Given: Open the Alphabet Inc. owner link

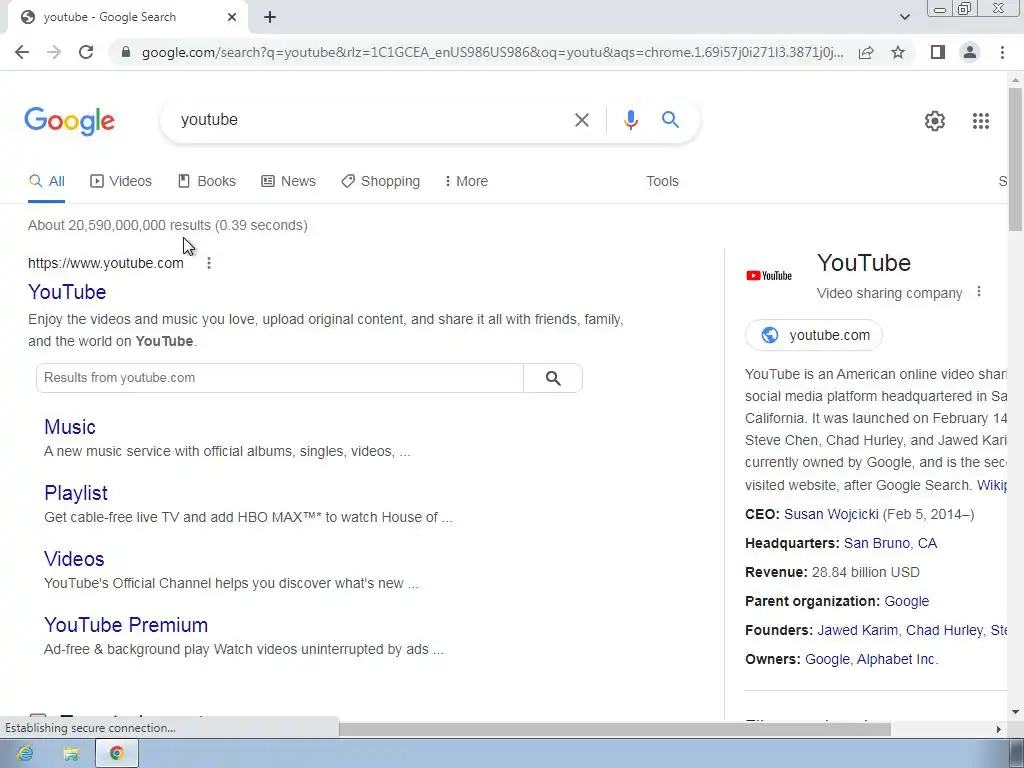Looking at the screenshot, I should click(897, 660).
